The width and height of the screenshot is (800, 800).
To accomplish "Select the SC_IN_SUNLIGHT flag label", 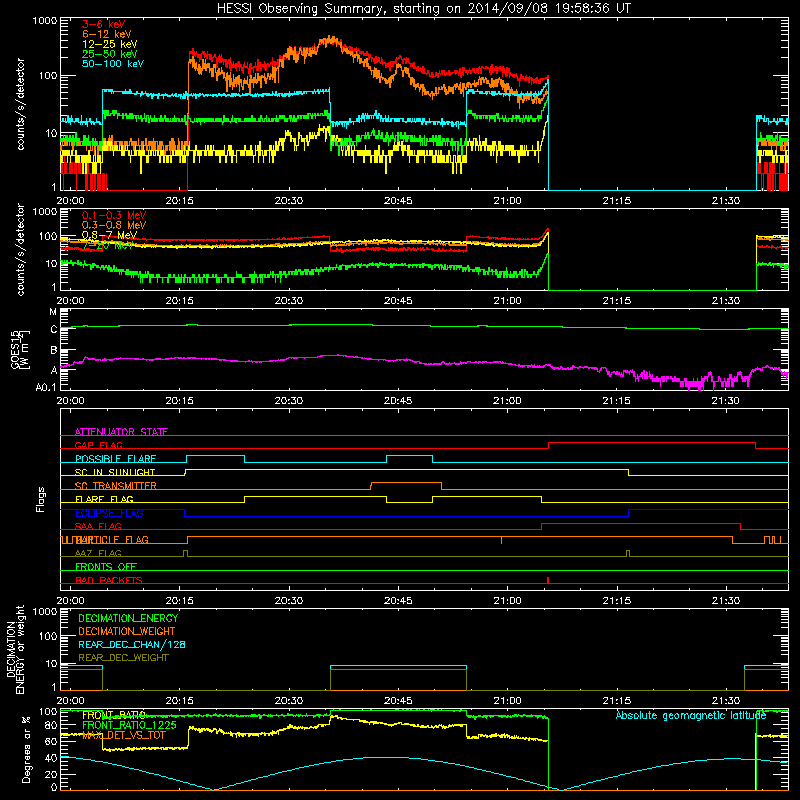I will pyautogui.click(x=115, y=472).
